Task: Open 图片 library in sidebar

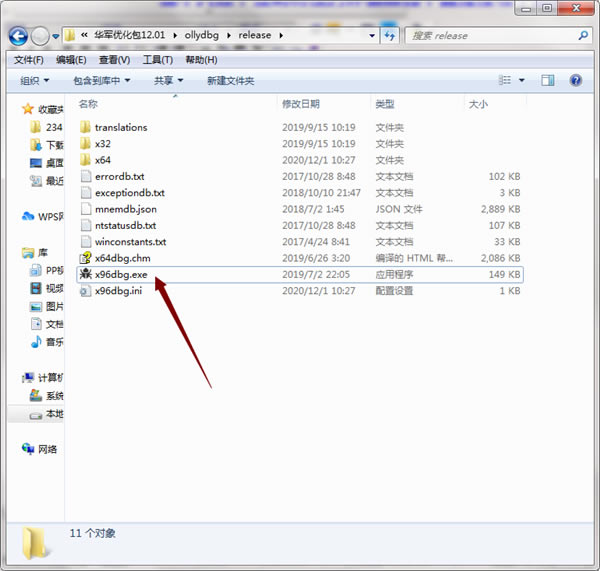Action: (x=55, y=306)
